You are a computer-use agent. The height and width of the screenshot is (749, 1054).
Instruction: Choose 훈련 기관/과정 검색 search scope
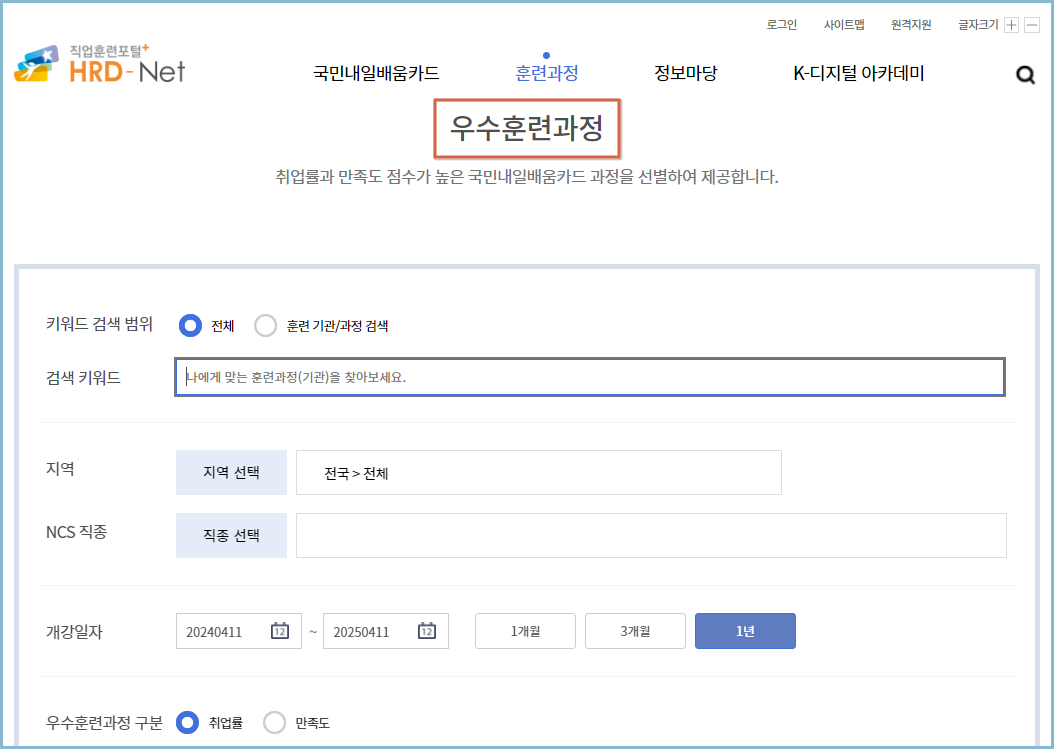coord(265,325)
